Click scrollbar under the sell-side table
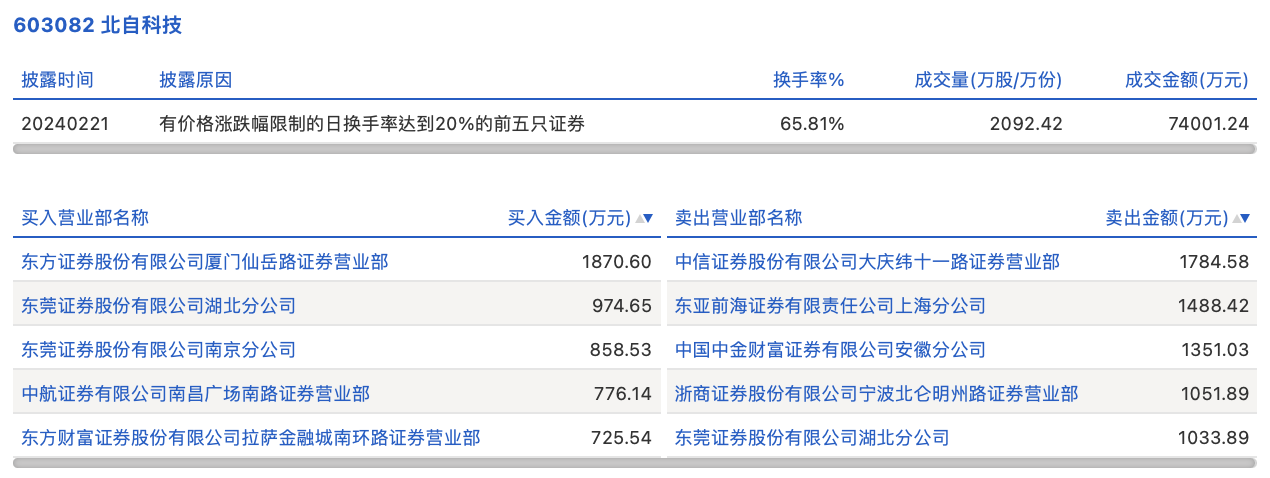 (962, 463)
